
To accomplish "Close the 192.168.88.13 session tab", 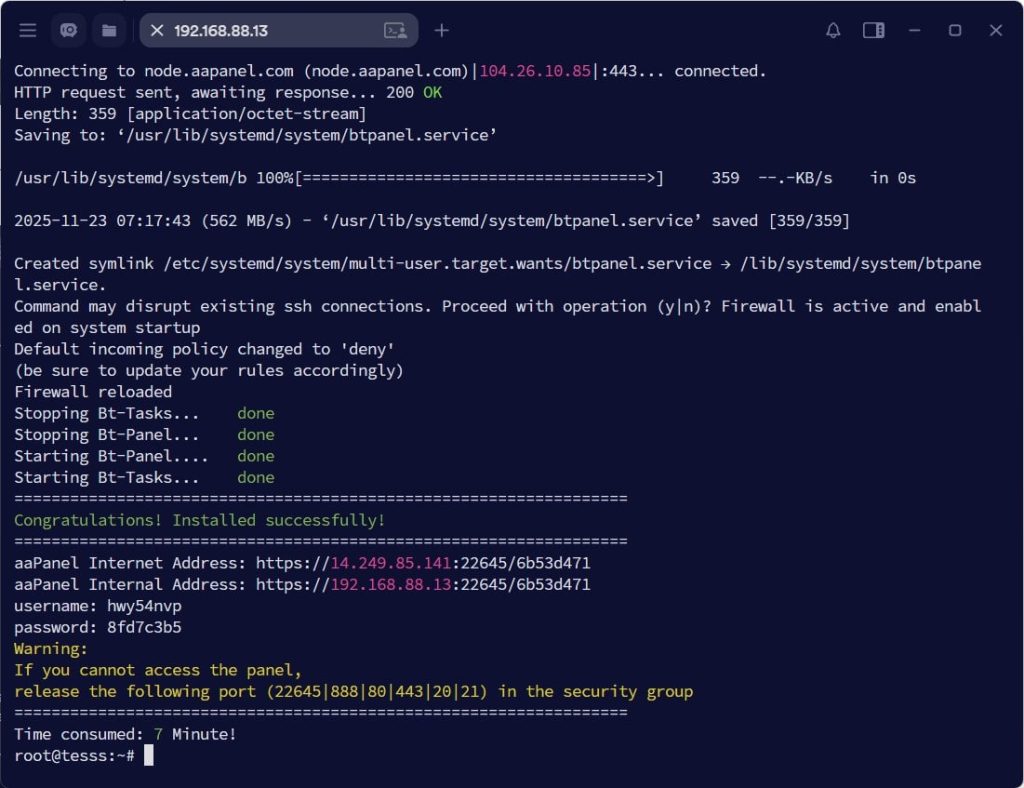I will (x=157, y=31).
